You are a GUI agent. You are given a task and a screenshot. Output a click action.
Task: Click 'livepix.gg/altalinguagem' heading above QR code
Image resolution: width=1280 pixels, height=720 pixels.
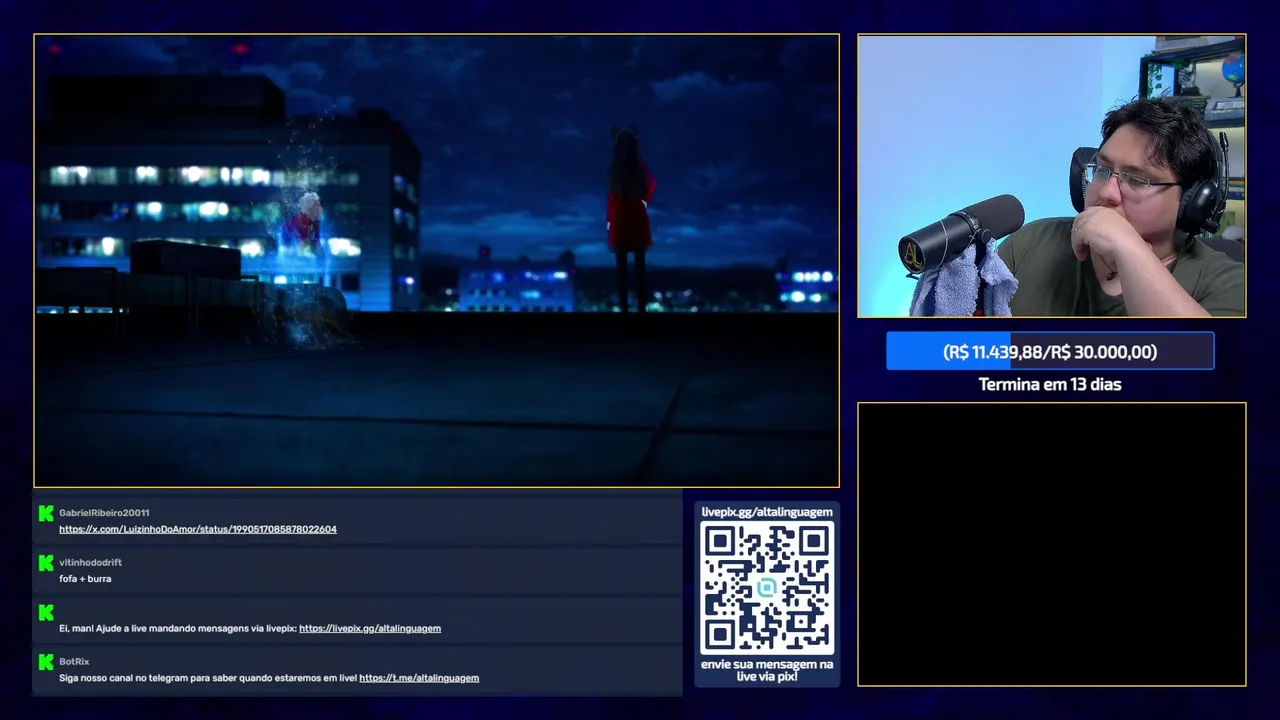click(x=767, y=512)
